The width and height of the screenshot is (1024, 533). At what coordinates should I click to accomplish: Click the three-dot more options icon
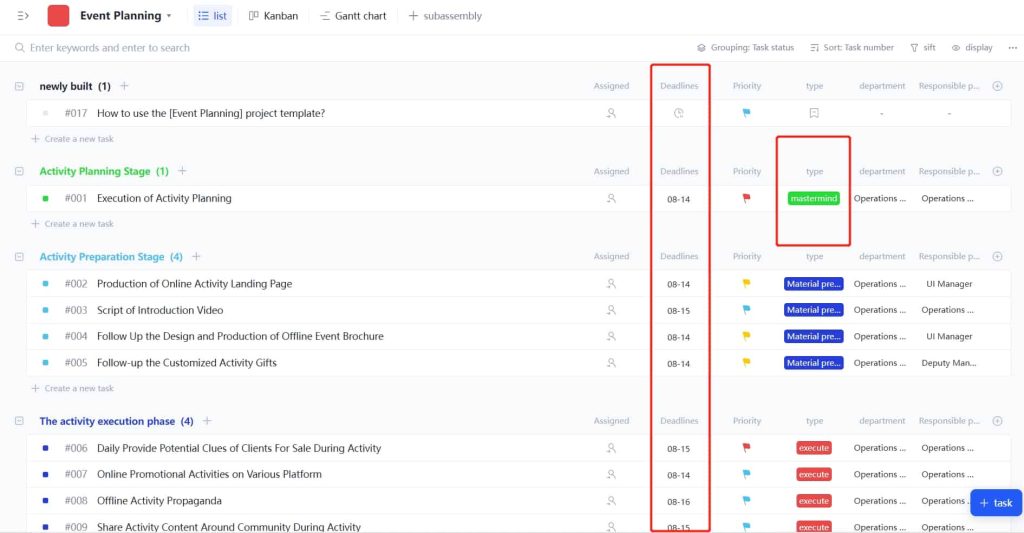1012,48
